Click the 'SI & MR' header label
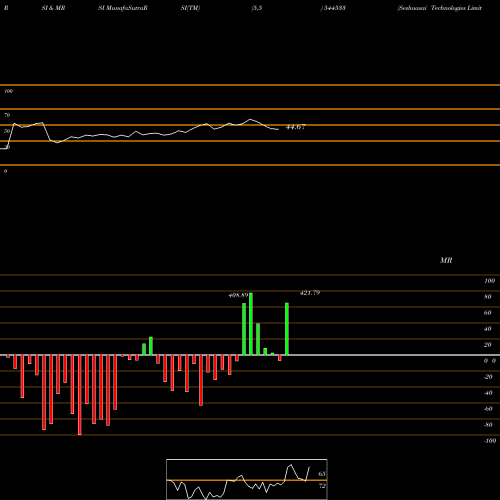The height and width of the screenshot is (500, 500). point(53,8)
